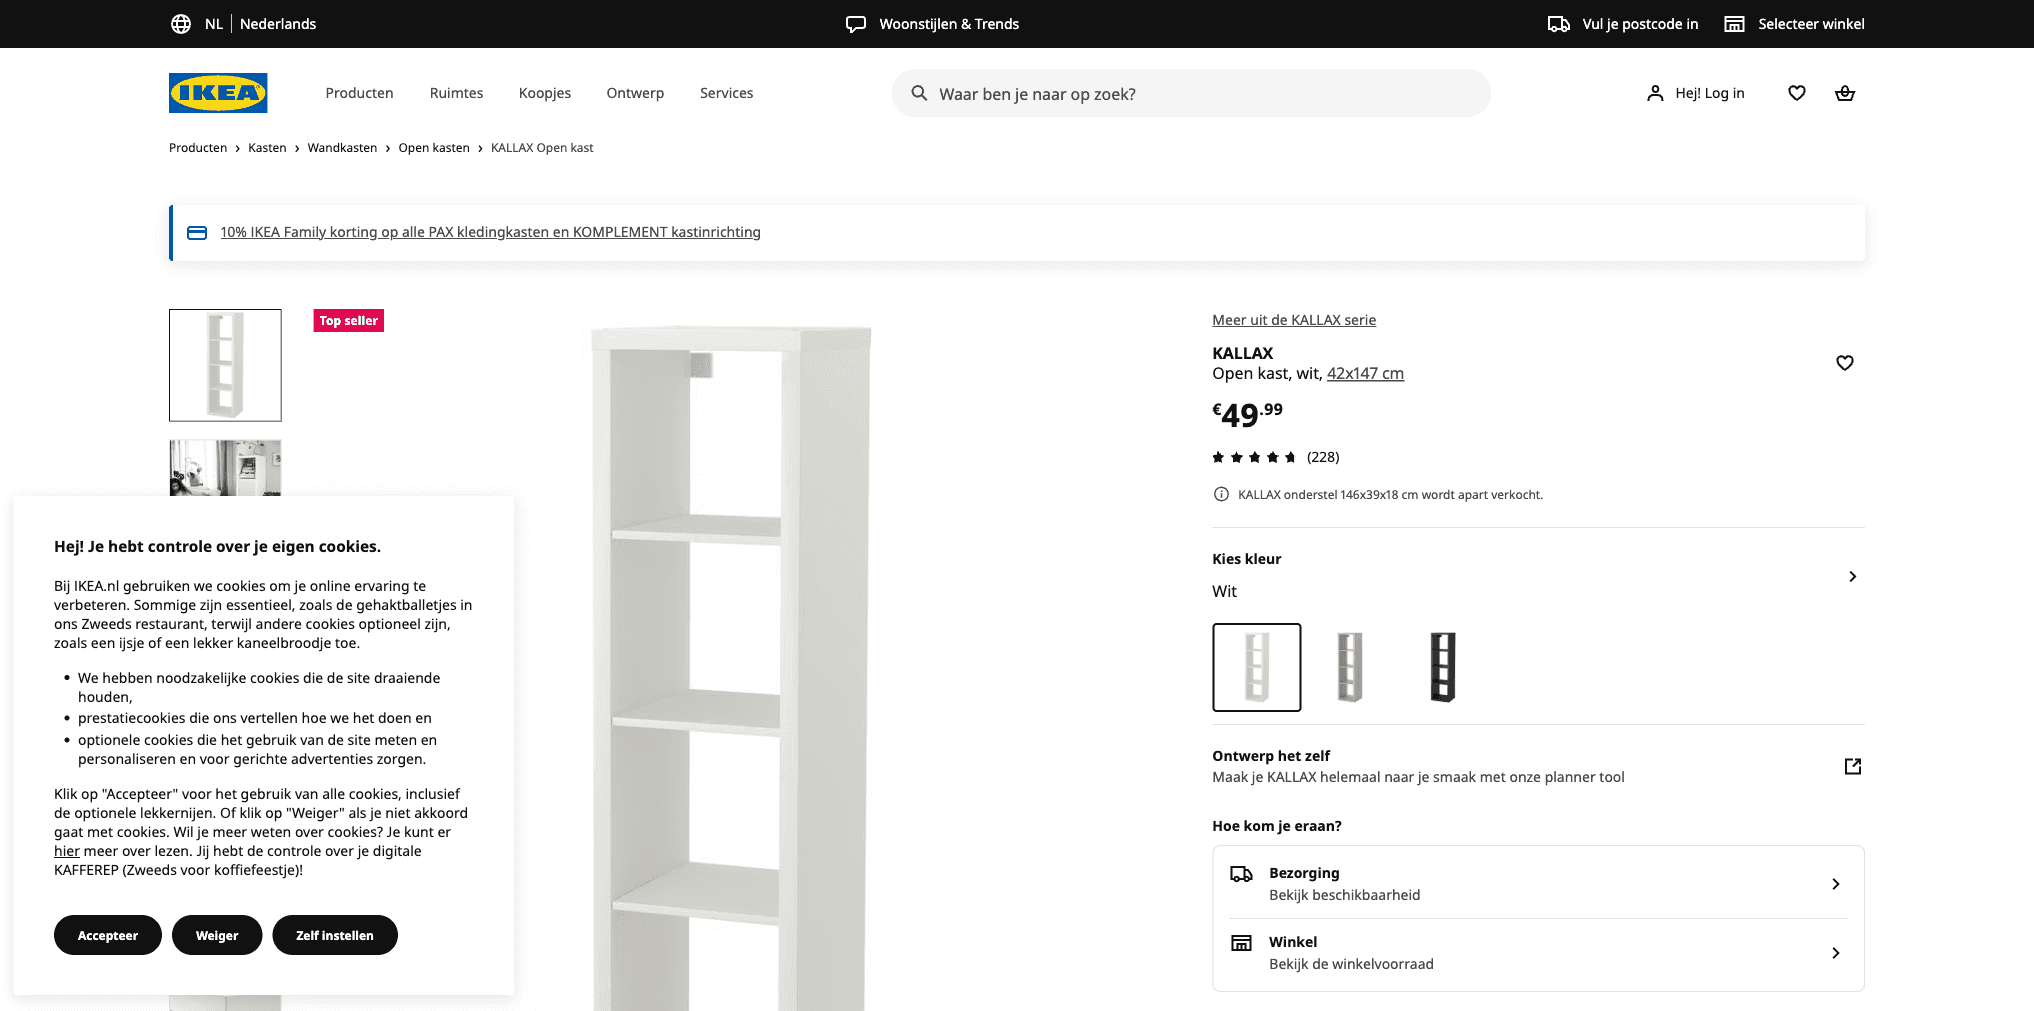Open the 10% IKEA Family korting link

(490, 232)
